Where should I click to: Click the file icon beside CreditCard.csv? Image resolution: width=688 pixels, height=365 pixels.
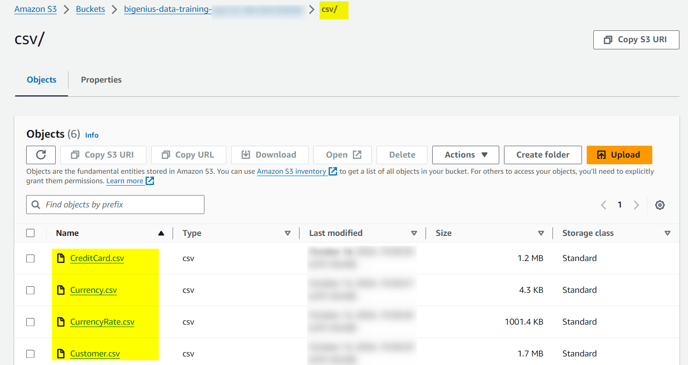point(61,258)
